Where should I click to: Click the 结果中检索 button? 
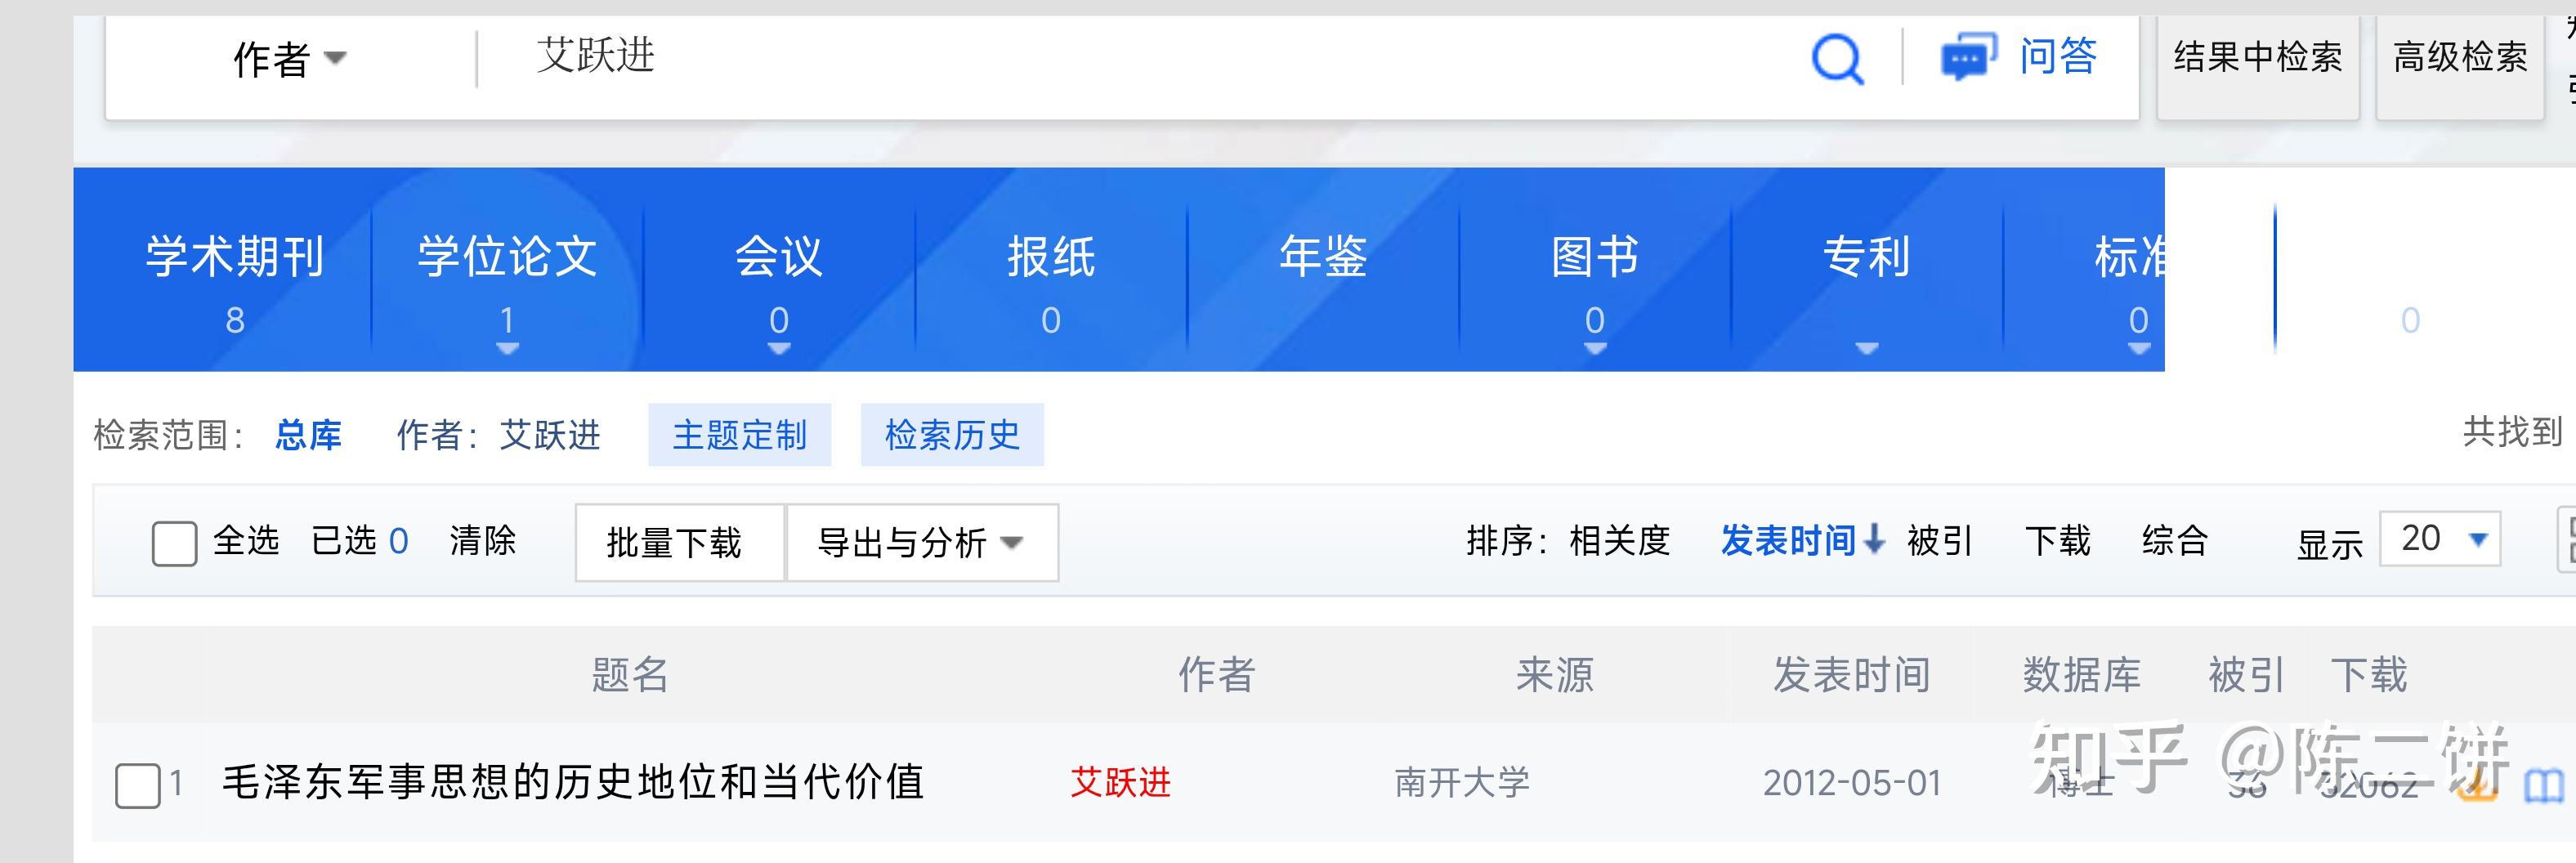pyautogui.click(x=2258, y=58)
